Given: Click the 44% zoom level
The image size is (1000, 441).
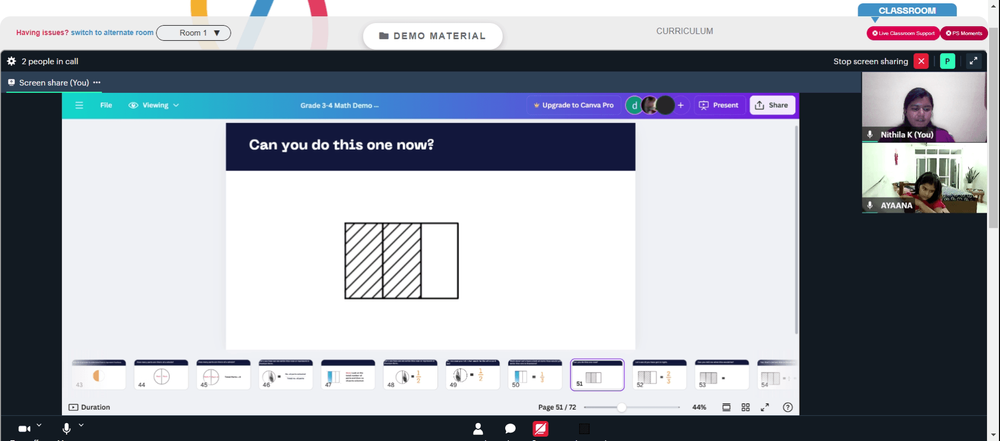Looking at the screenshot, I should pos(699,407).
